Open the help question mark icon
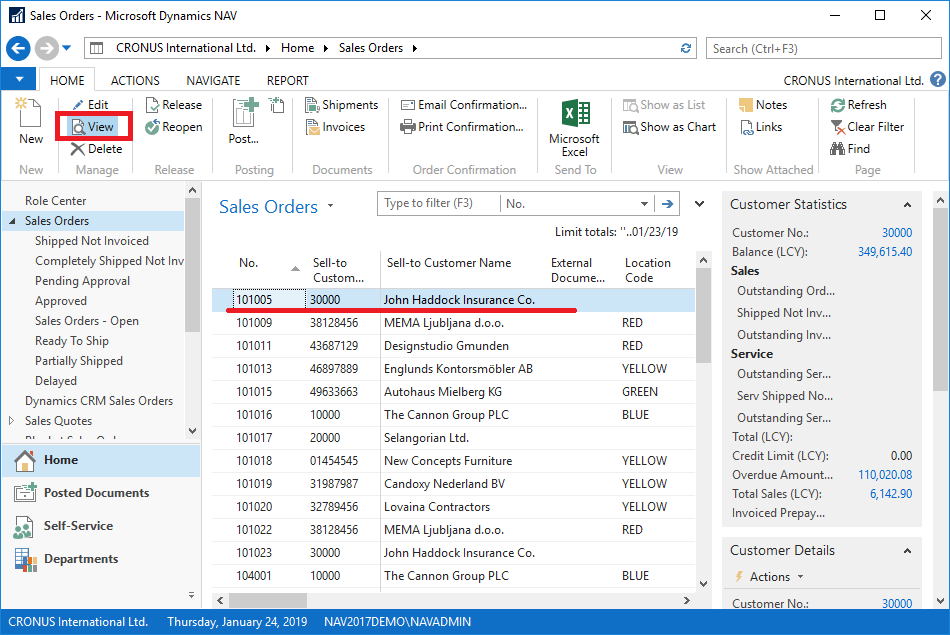The height and width of the screenshot is (635, 950). 937,79
